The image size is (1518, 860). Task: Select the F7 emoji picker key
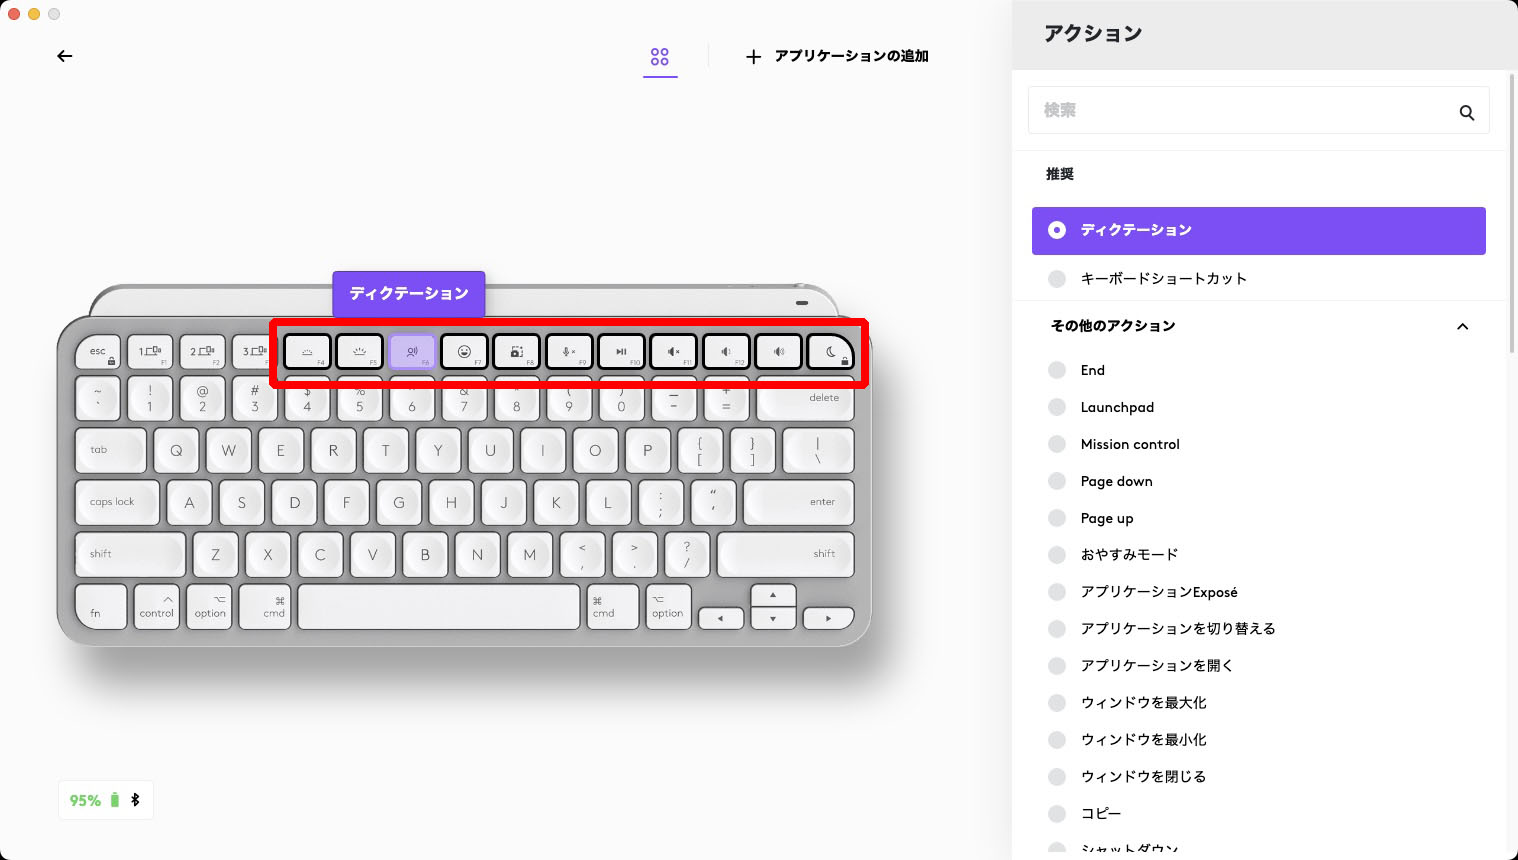(x=464, y=351)
